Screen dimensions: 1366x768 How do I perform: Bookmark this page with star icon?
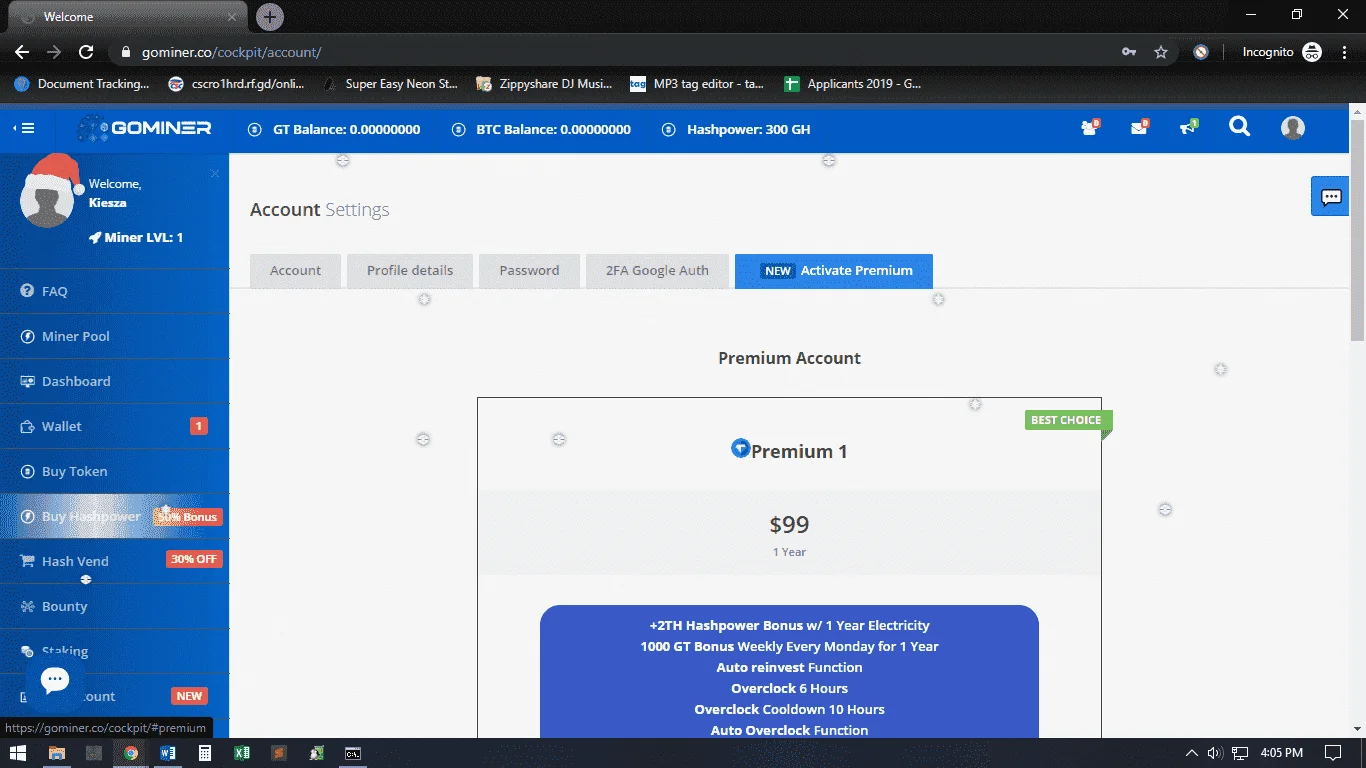(1161, 52)
